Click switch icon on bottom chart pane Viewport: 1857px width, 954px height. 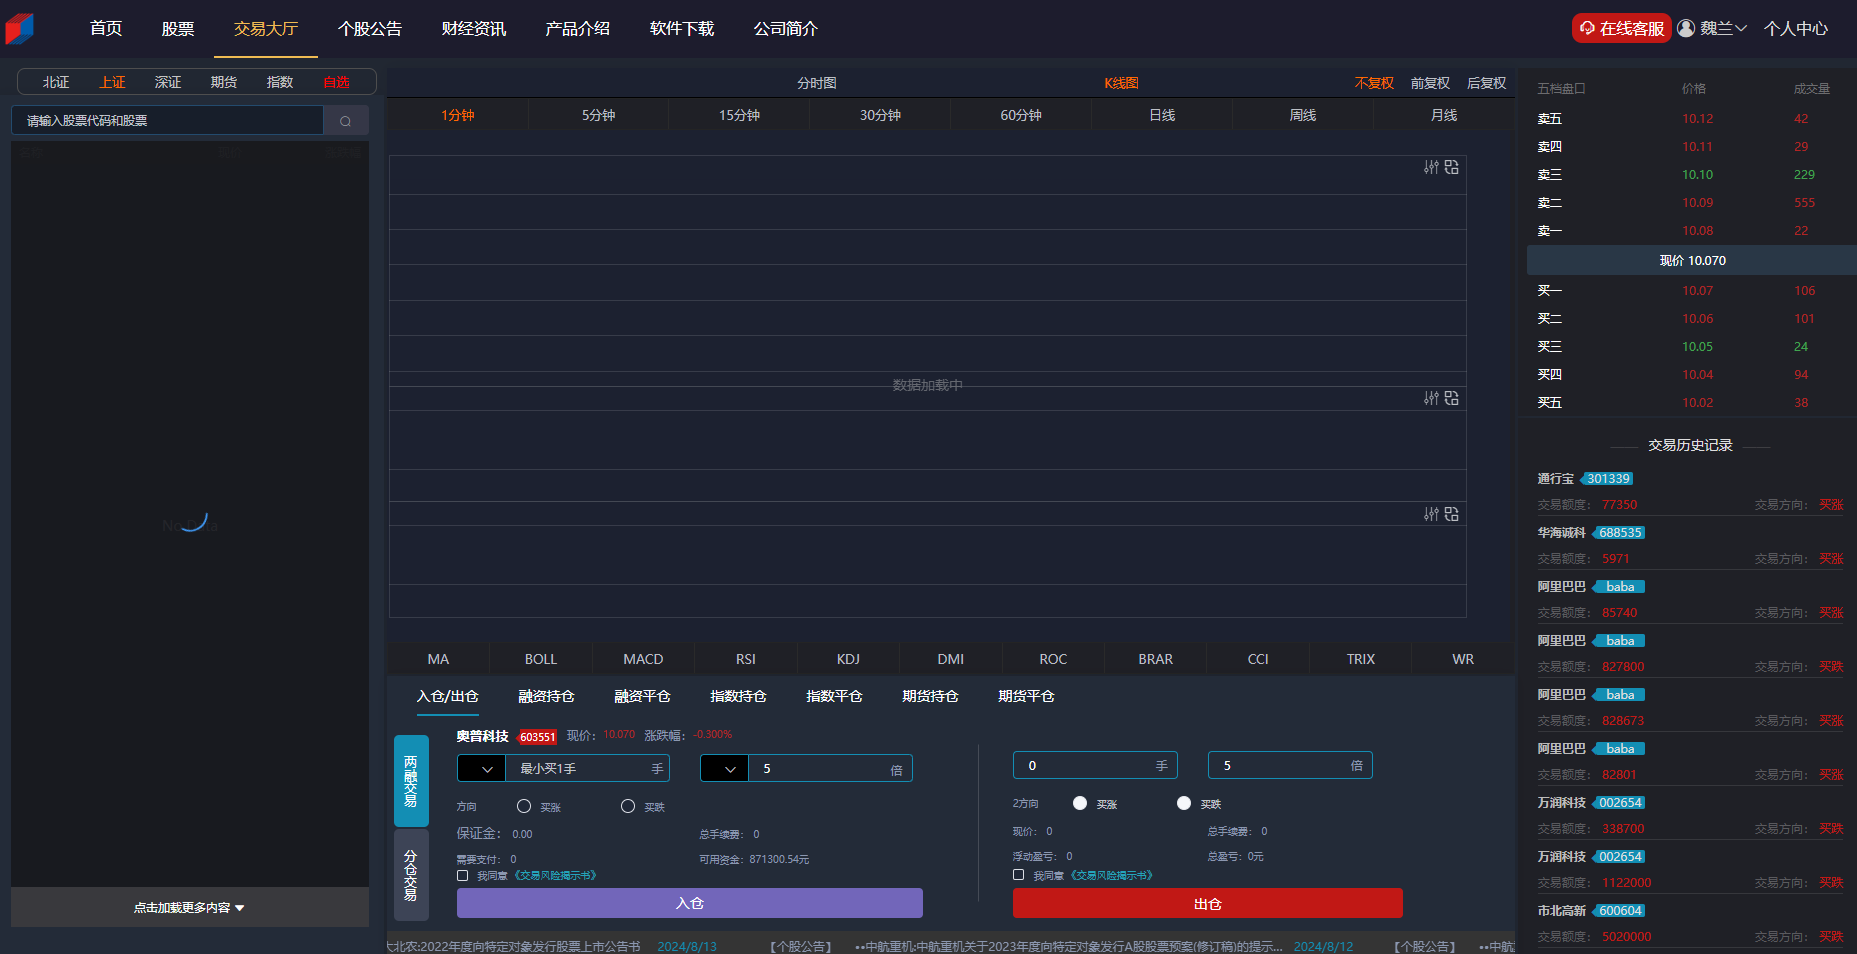[1452, 514]
